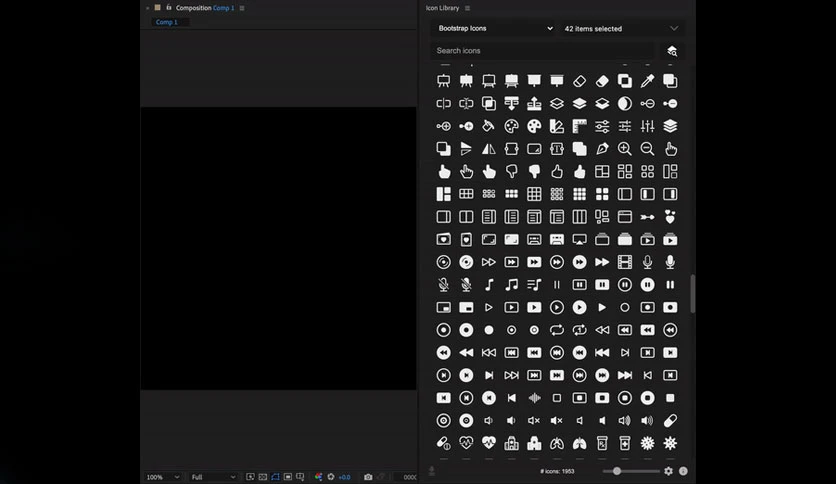Select the swatchbook color fan icon
Viewport: 836px width, 484px height.
click(x=557, y=126)
